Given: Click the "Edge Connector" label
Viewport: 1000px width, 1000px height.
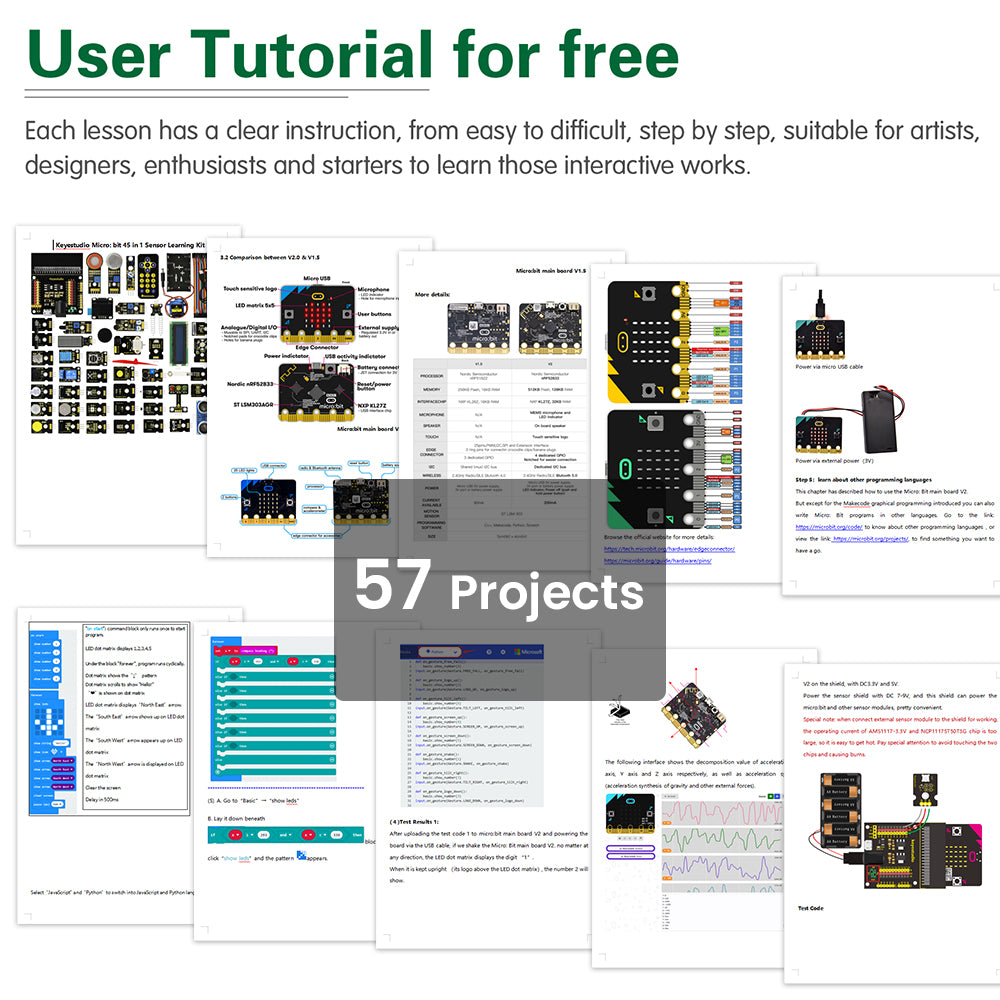Looking at the screenshot, I should coord(317,348).
